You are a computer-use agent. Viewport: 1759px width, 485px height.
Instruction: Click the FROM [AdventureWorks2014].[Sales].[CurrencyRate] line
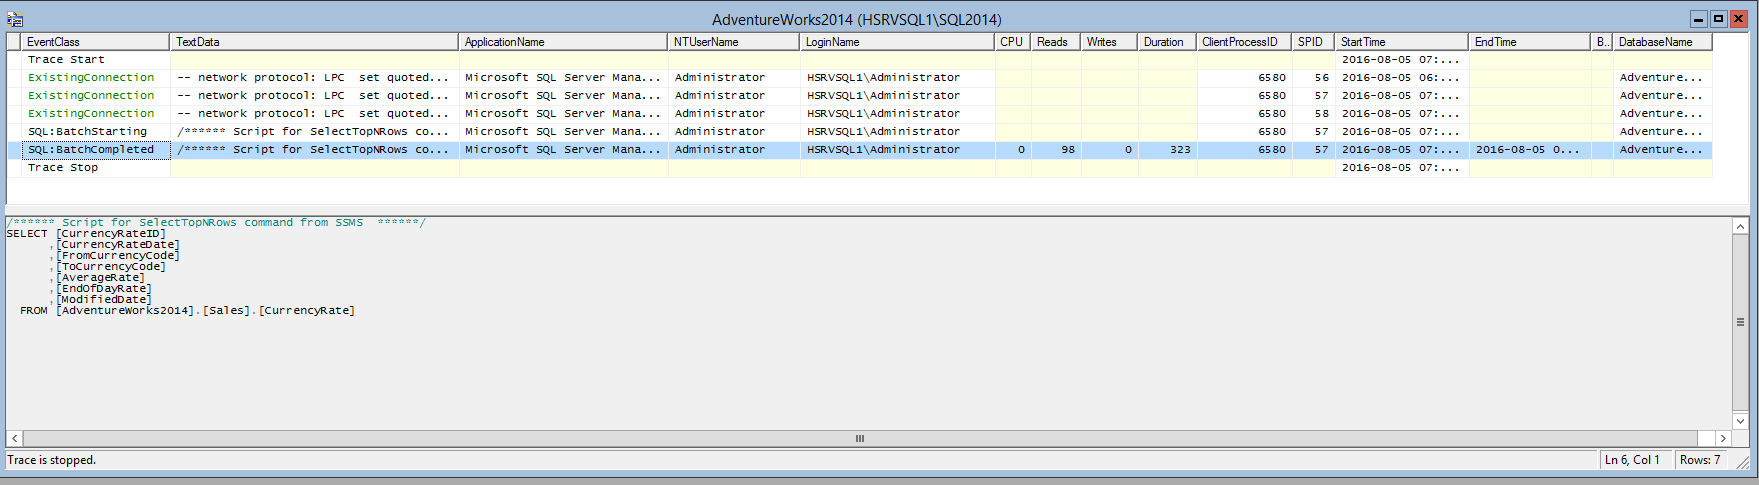188,311
